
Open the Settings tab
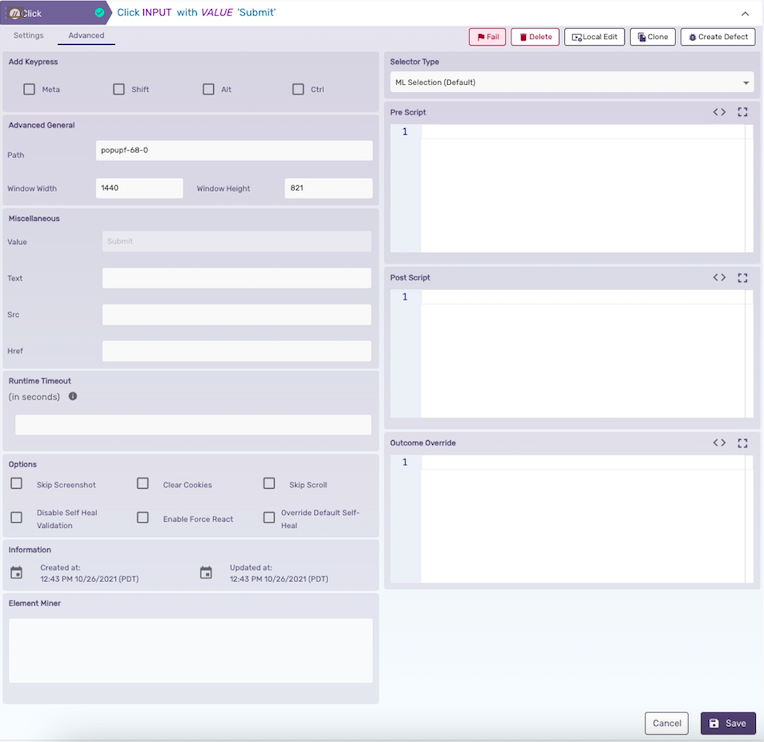coord(28,35)
